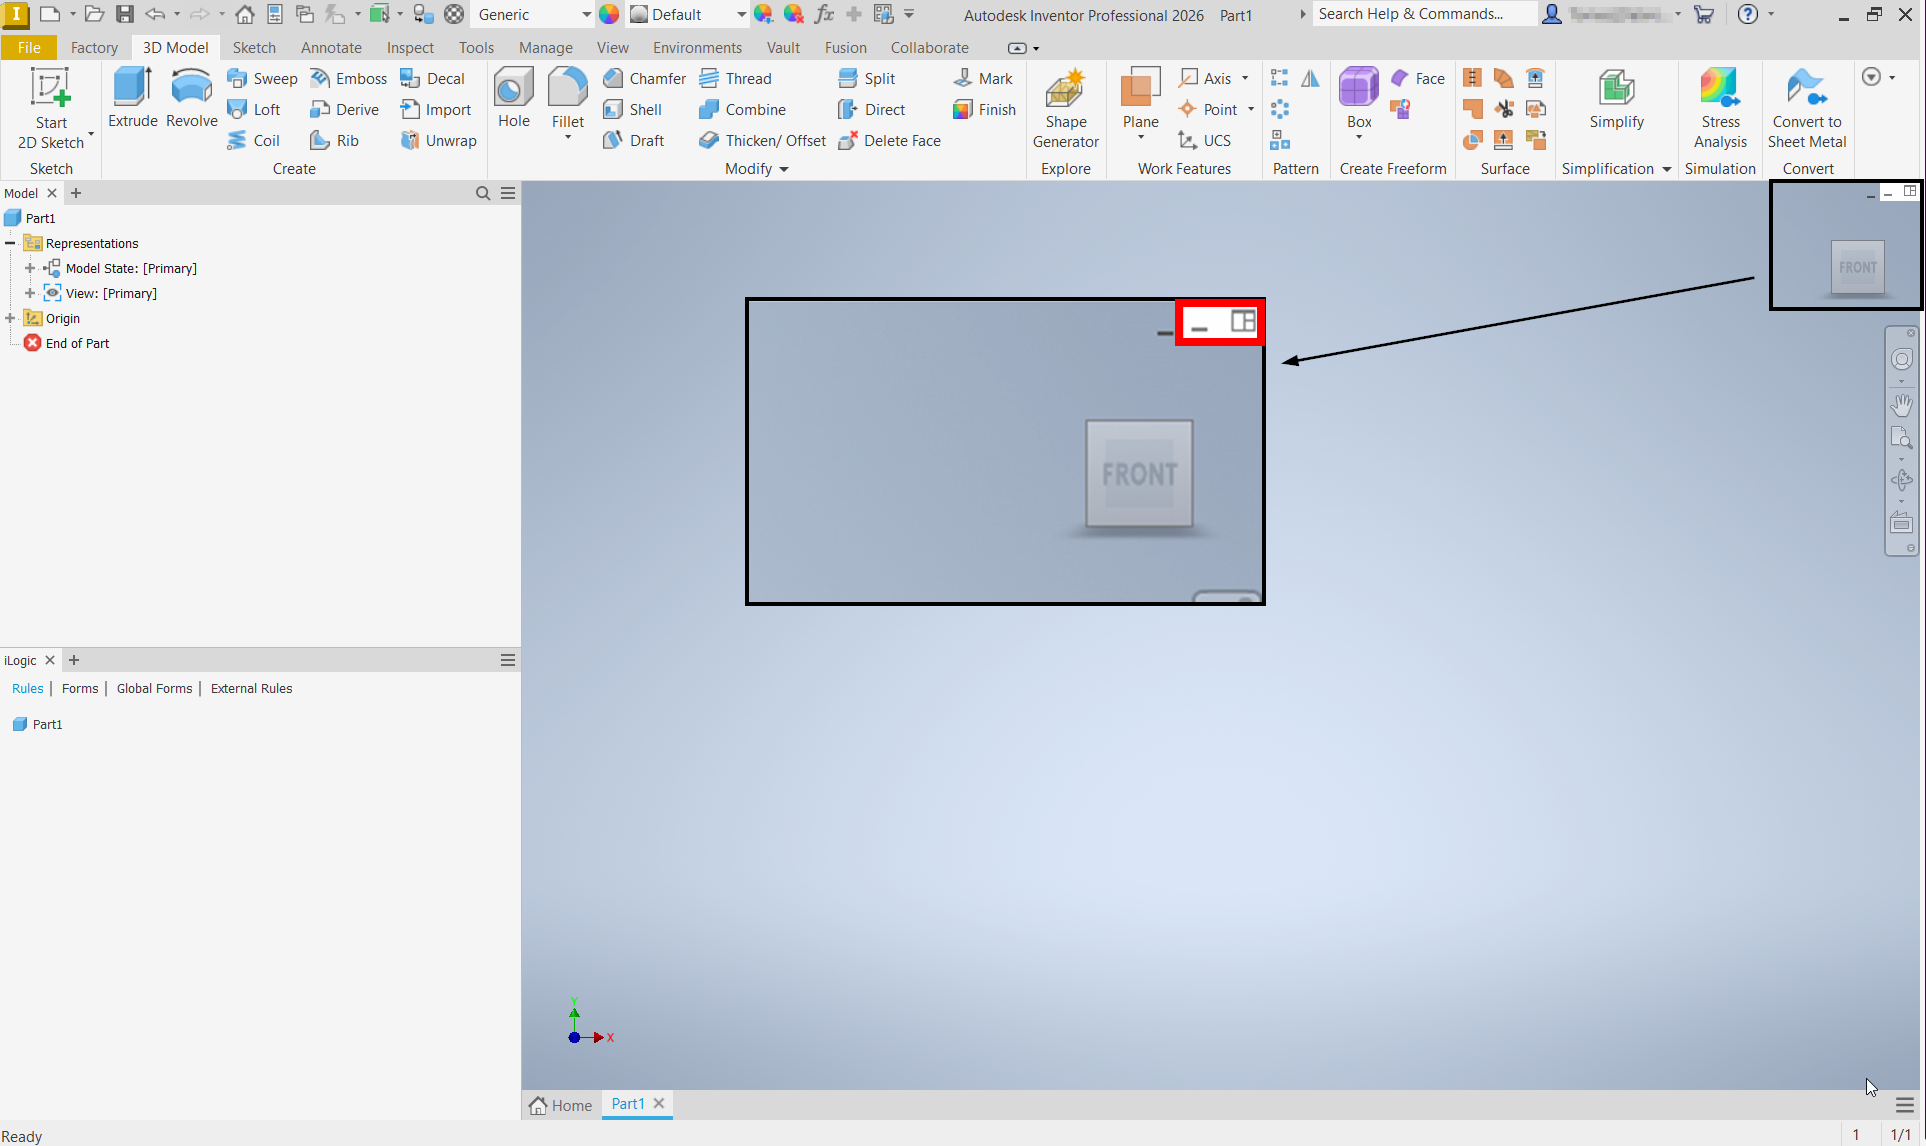Open the File menu

point(29,47)
